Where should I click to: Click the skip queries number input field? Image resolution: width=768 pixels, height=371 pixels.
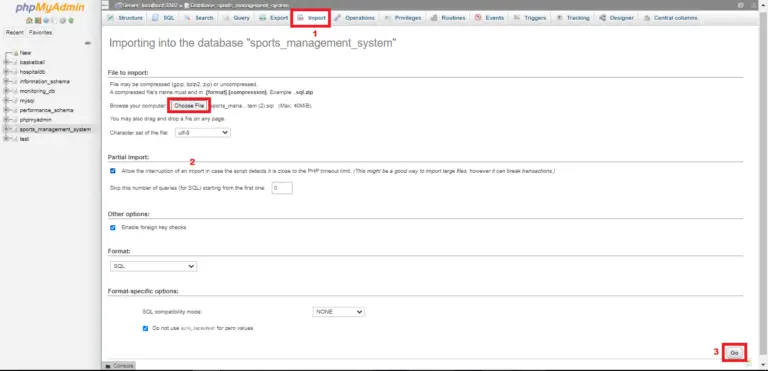pyautogui.click(x=282, y=188)
